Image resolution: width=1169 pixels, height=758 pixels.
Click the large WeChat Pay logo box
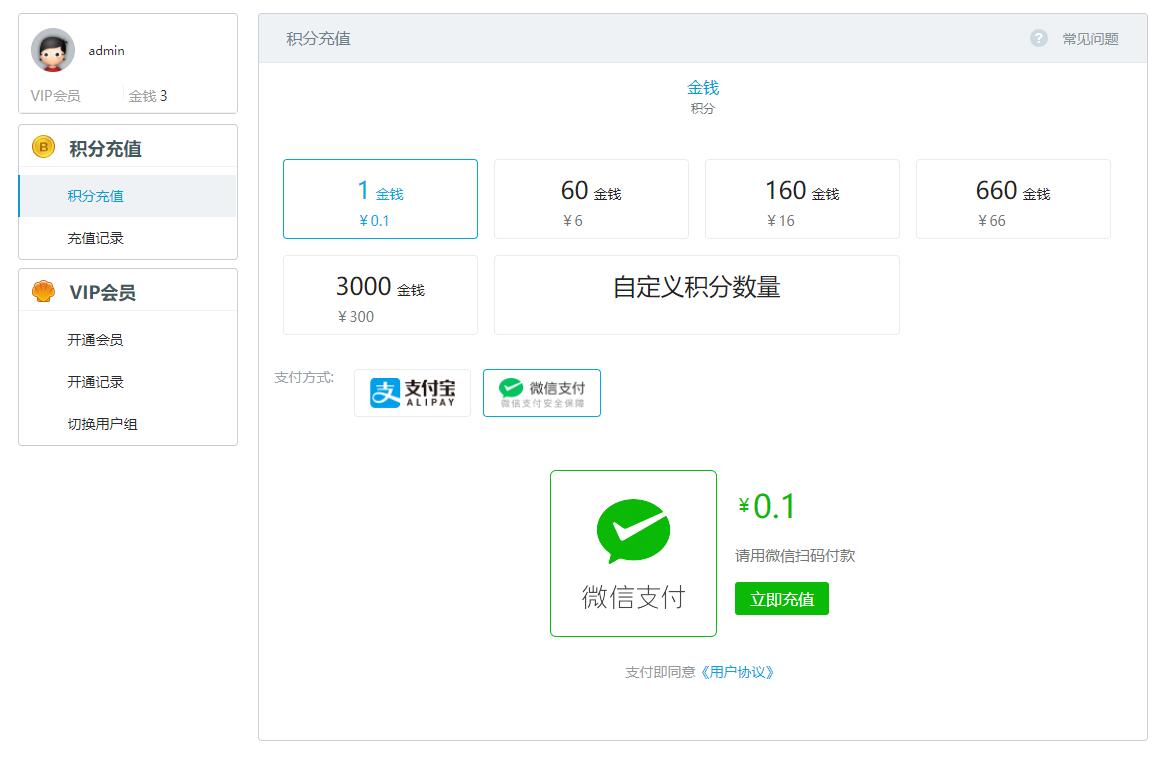[633, 553]
